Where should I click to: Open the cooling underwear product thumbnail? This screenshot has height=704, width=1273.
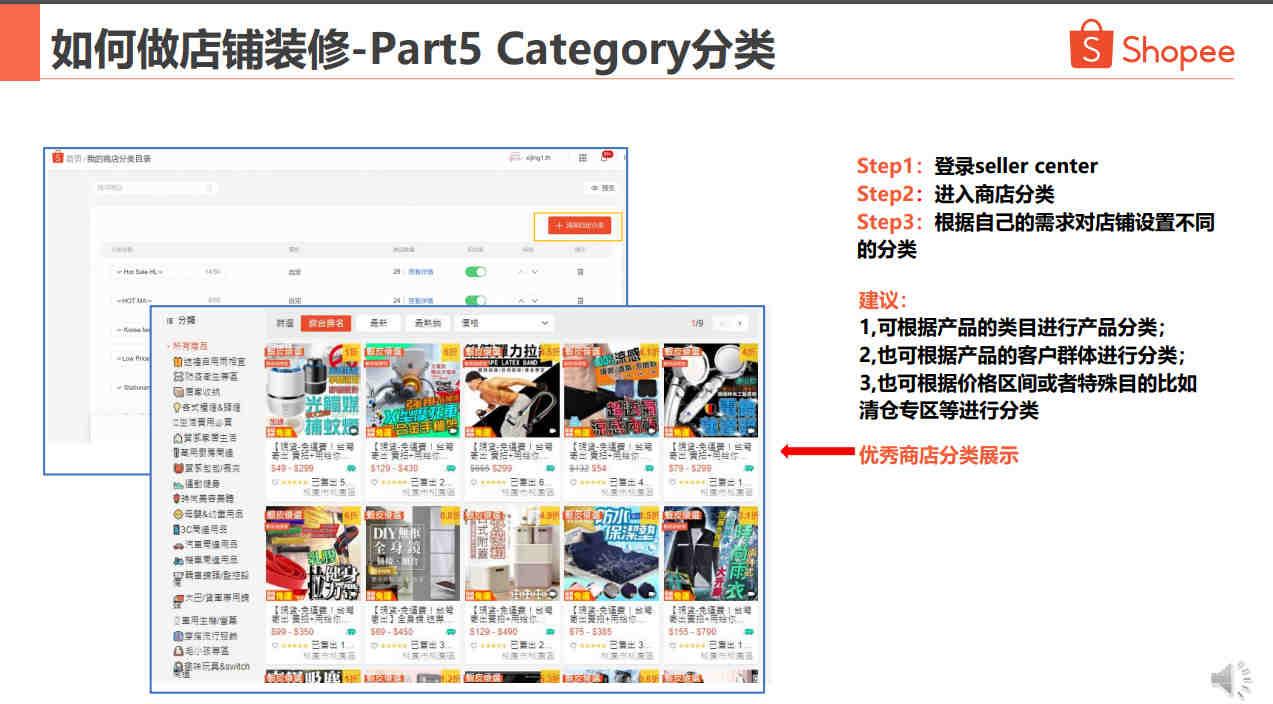click(611, 391)
